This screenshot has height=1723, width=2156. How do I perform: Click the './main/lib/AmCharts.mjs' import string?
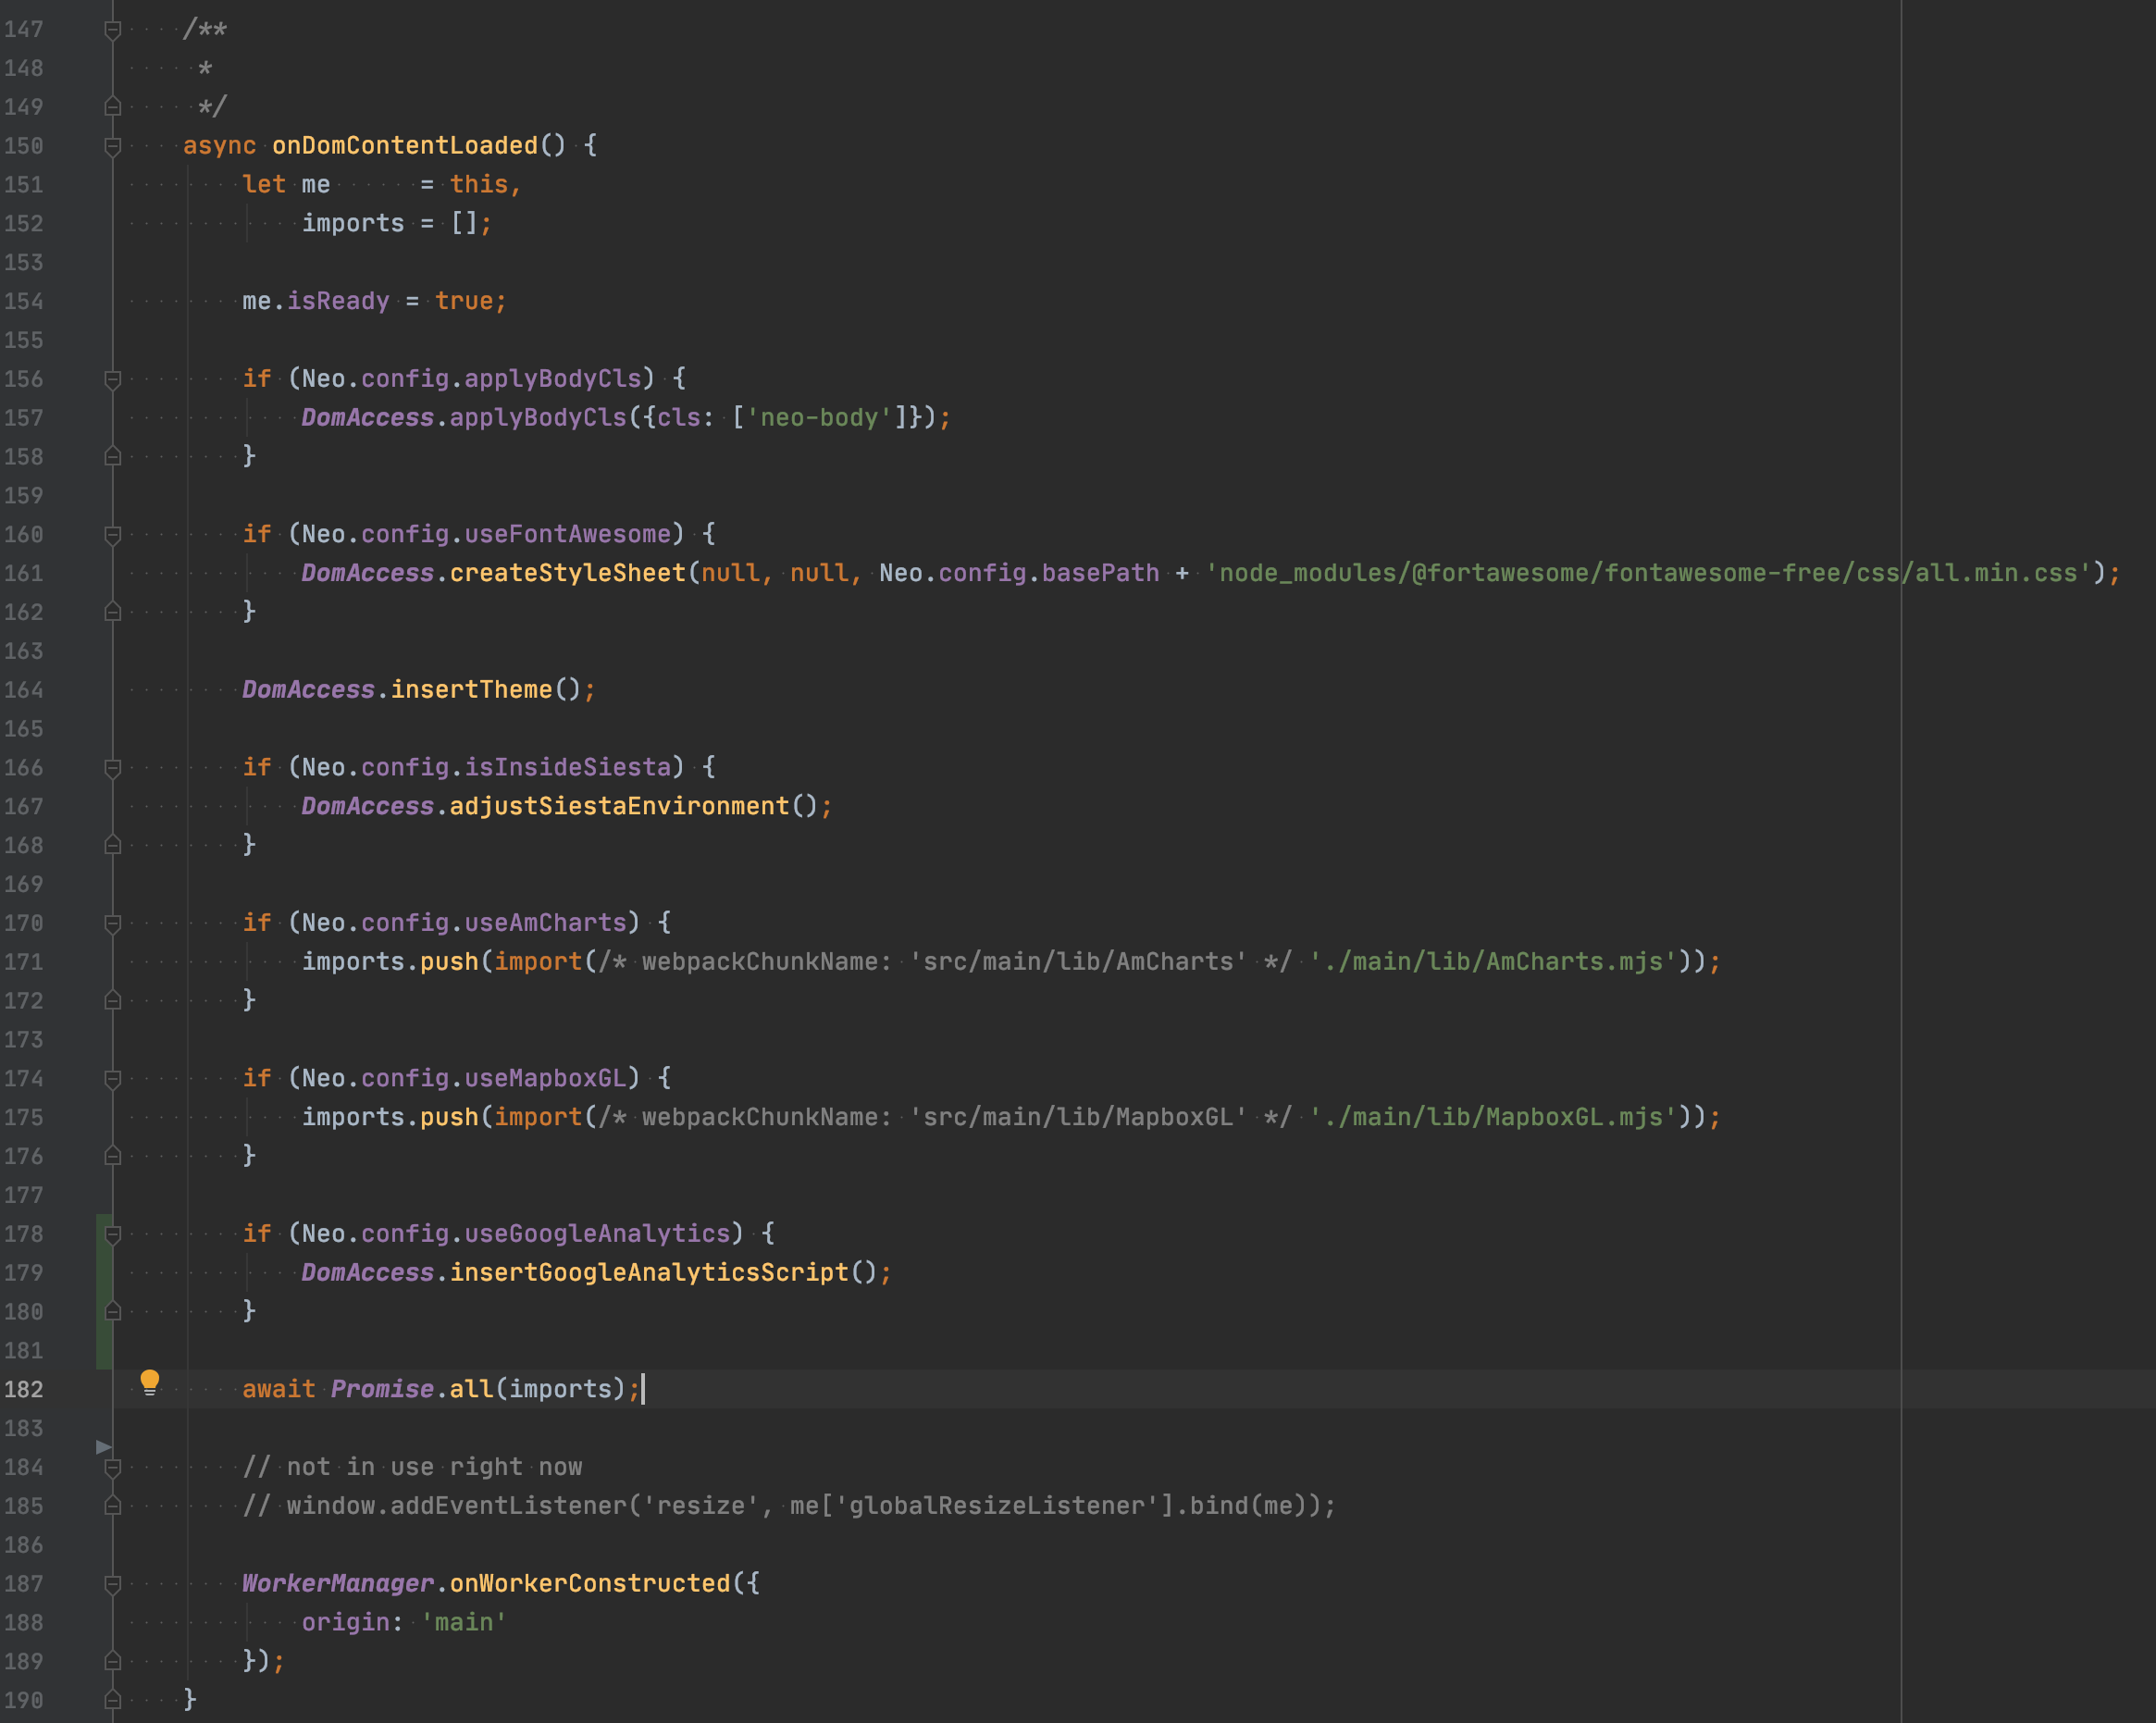coord(1493,961)
